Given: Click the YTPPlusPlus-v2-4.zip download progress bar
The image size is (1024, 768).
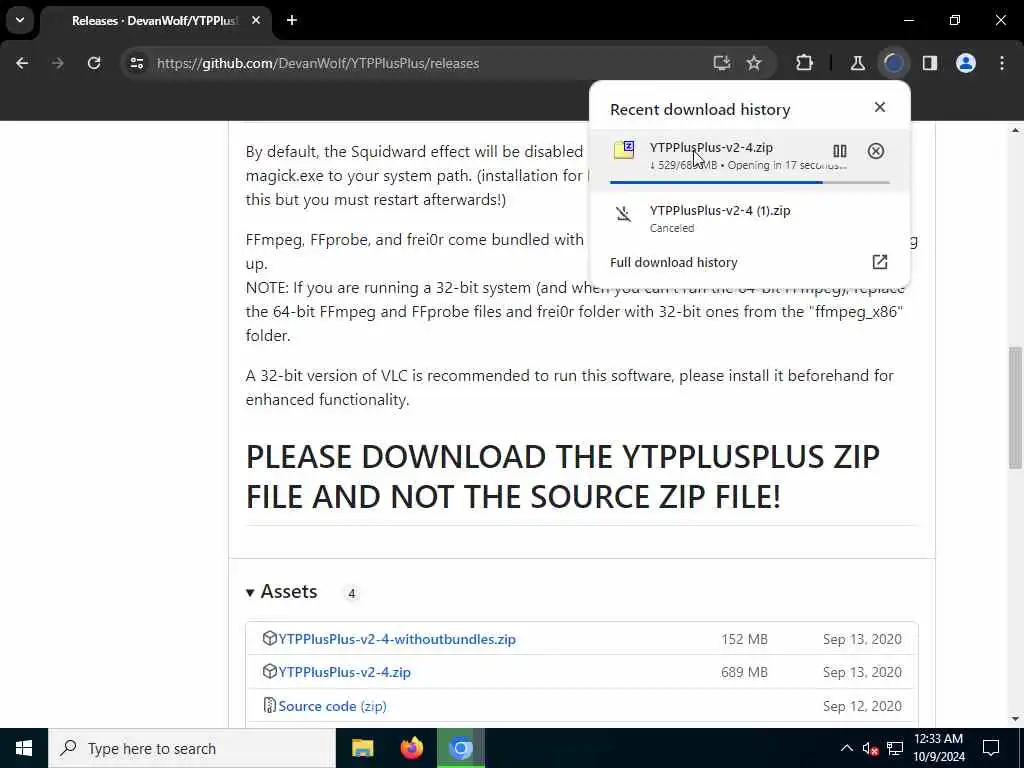Looking at the screenshot, I should click(x=750, y=182).
